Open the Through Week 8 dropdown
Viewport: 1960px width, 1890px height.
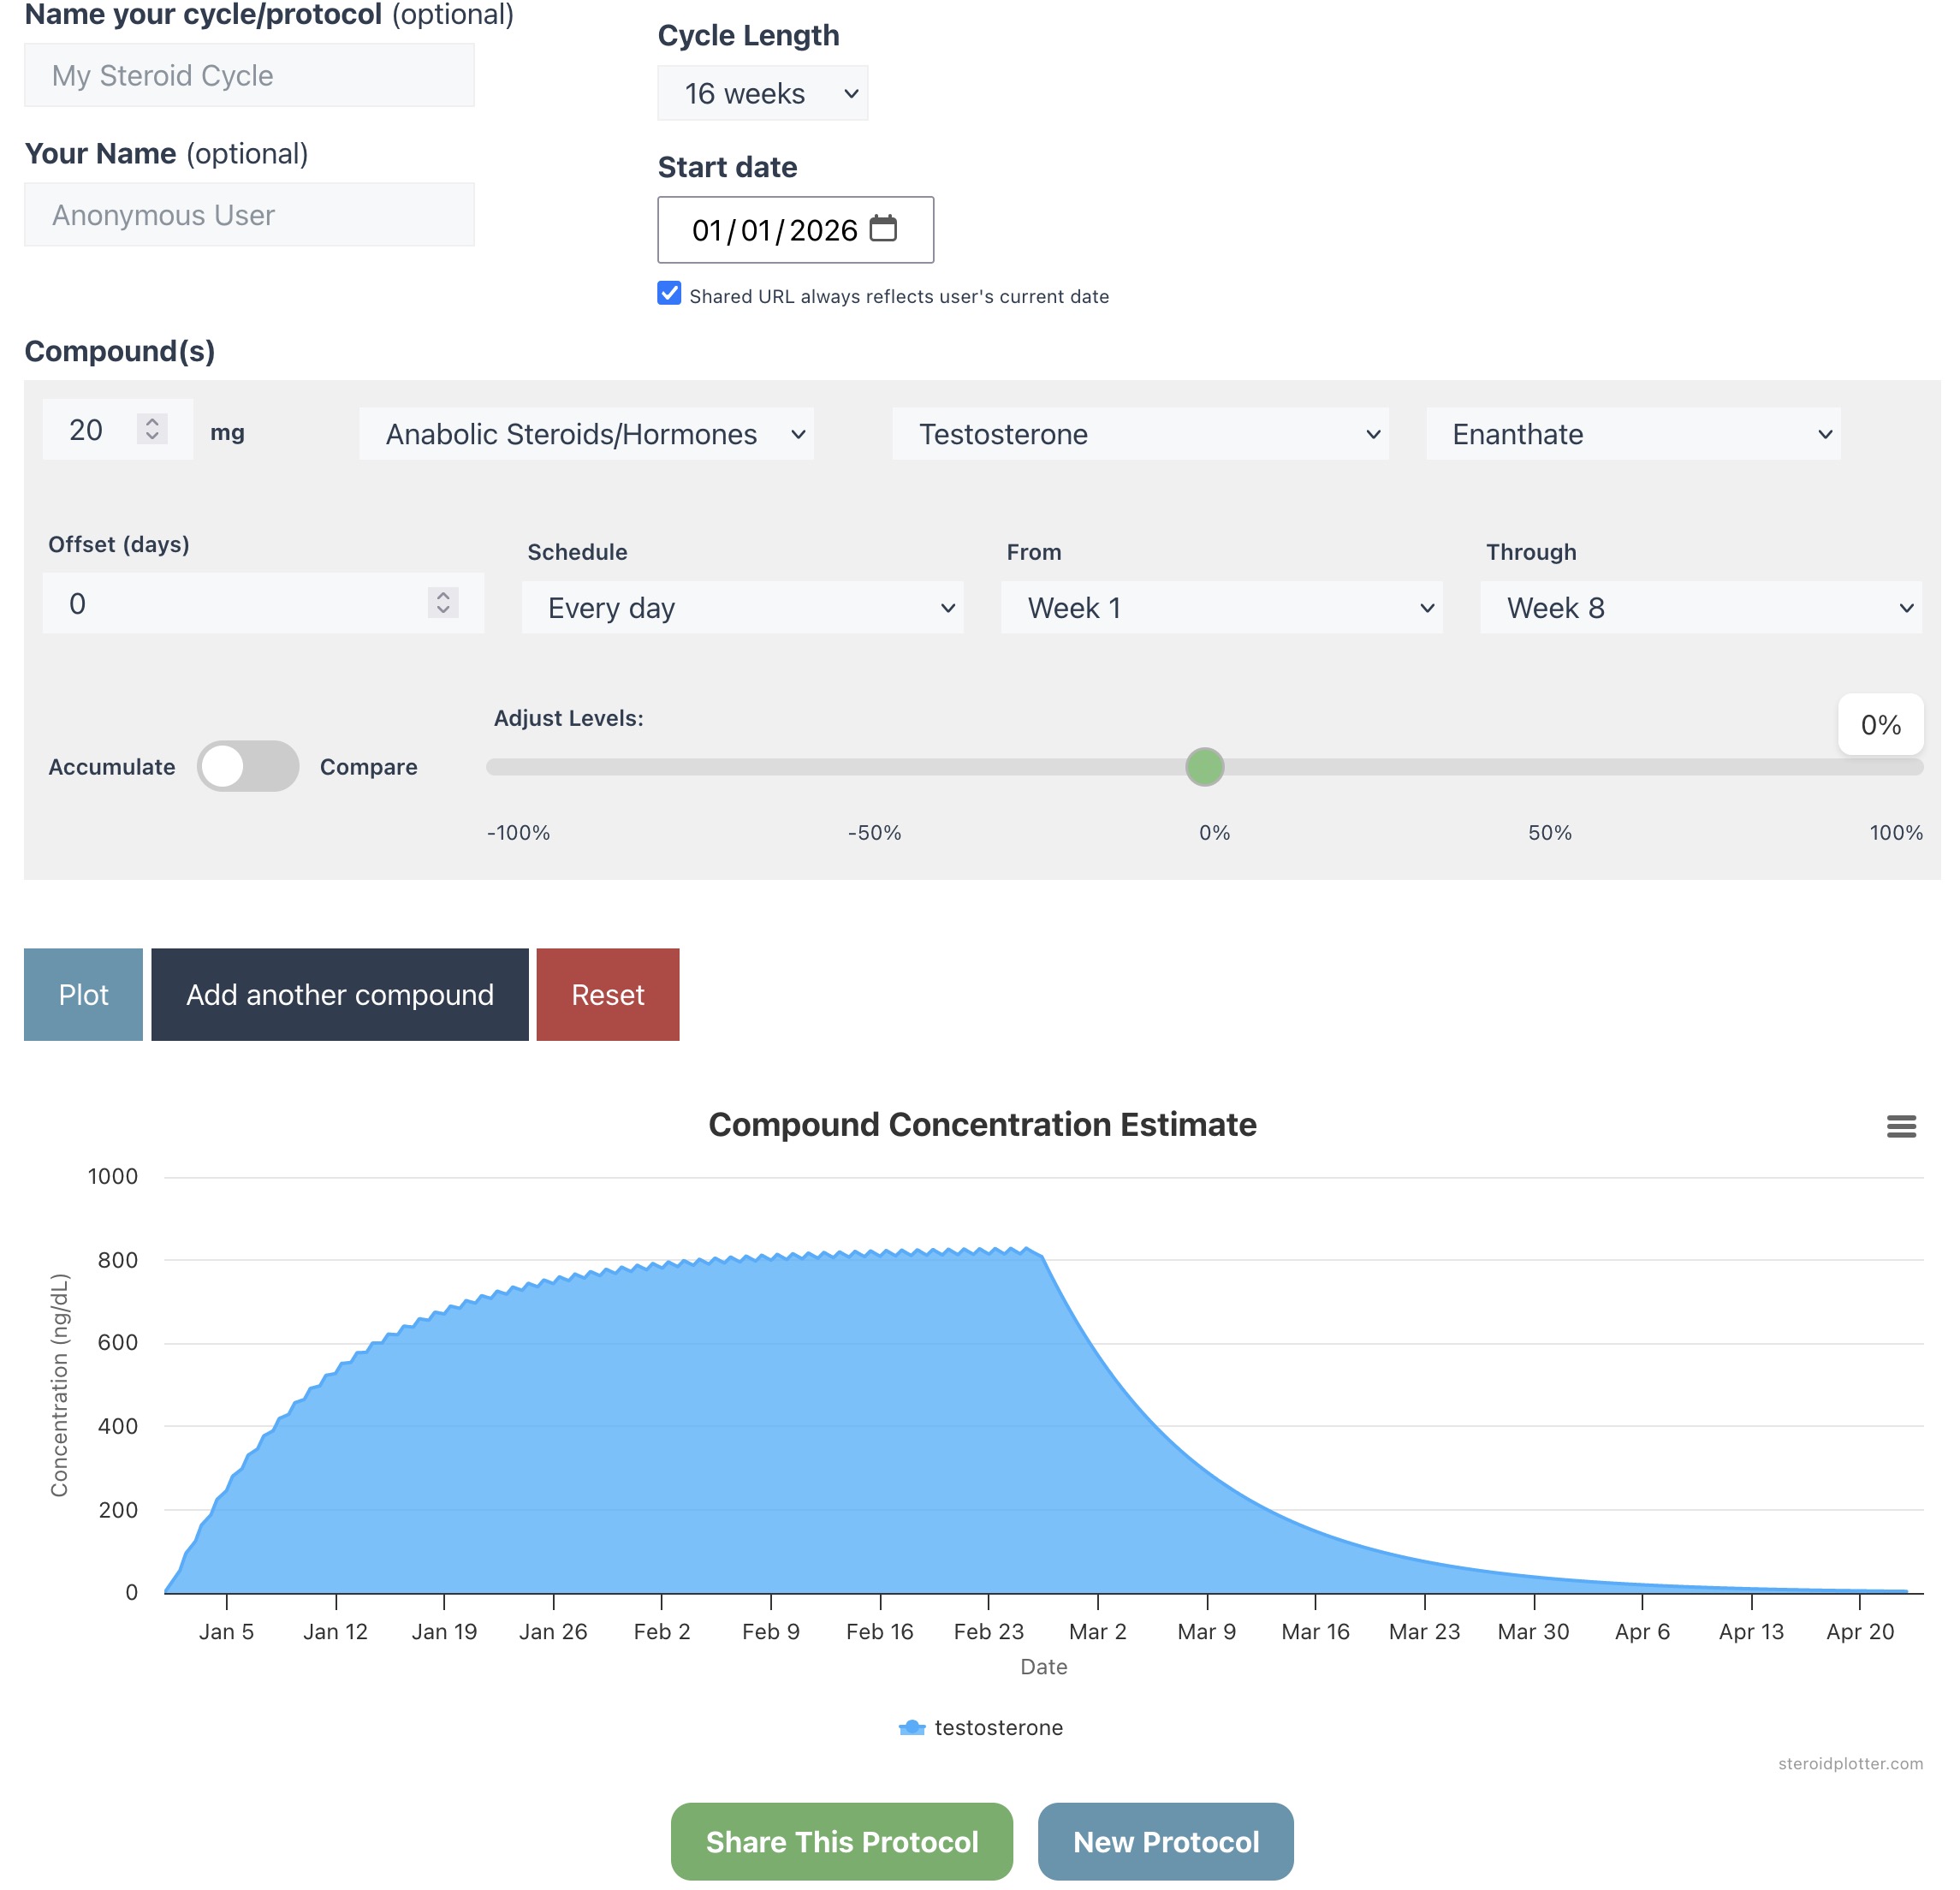(x=1700, y=607)
